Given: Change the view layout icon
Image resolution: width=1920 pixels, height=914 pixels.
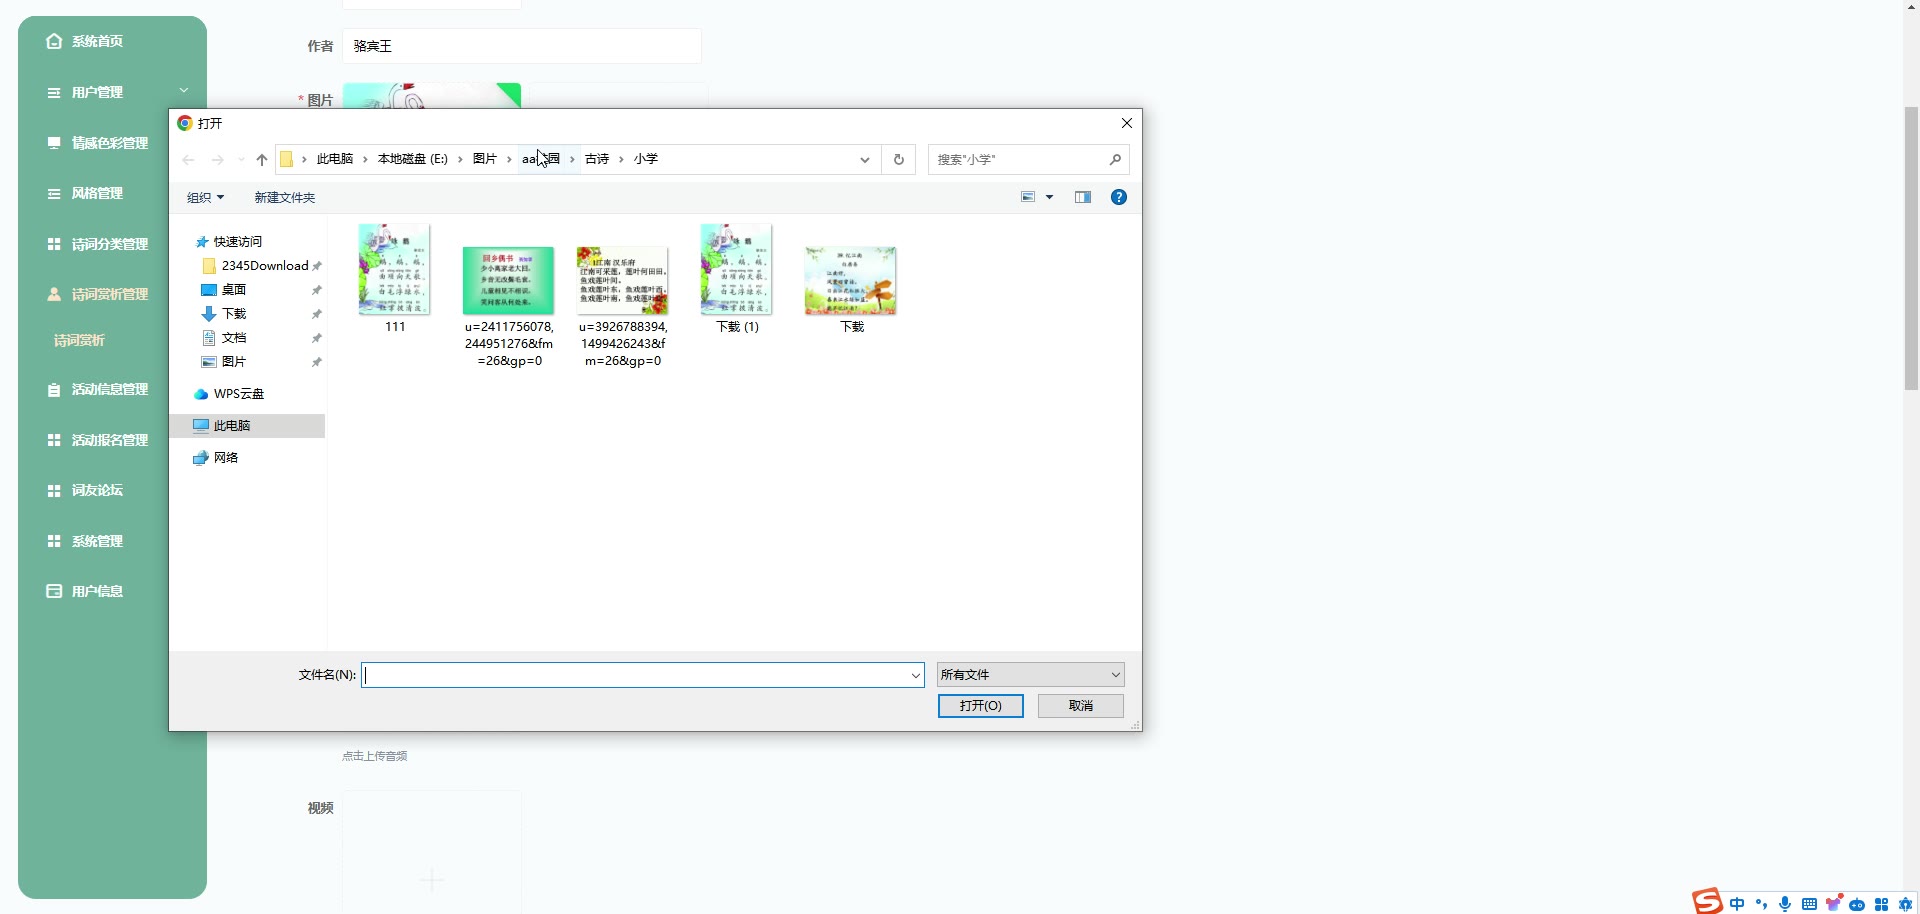Looking at the screenshot, I should [x=1028, y=197].
